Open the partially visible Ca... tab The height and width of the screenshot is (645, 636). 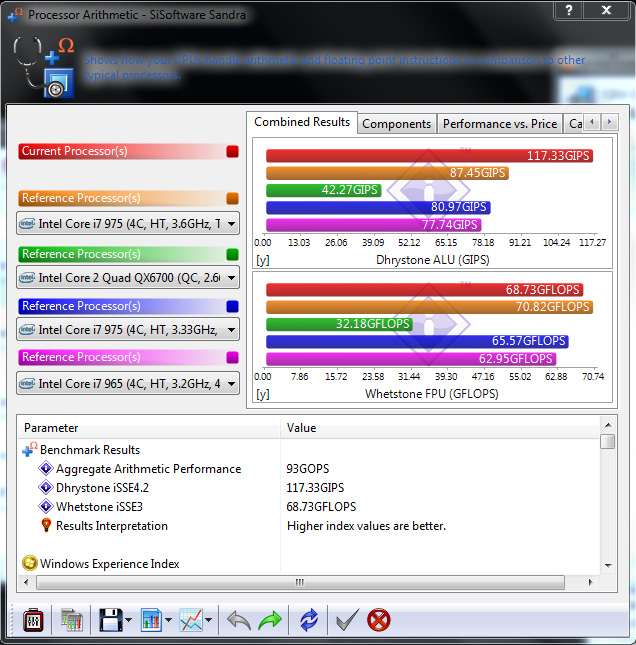575,124
